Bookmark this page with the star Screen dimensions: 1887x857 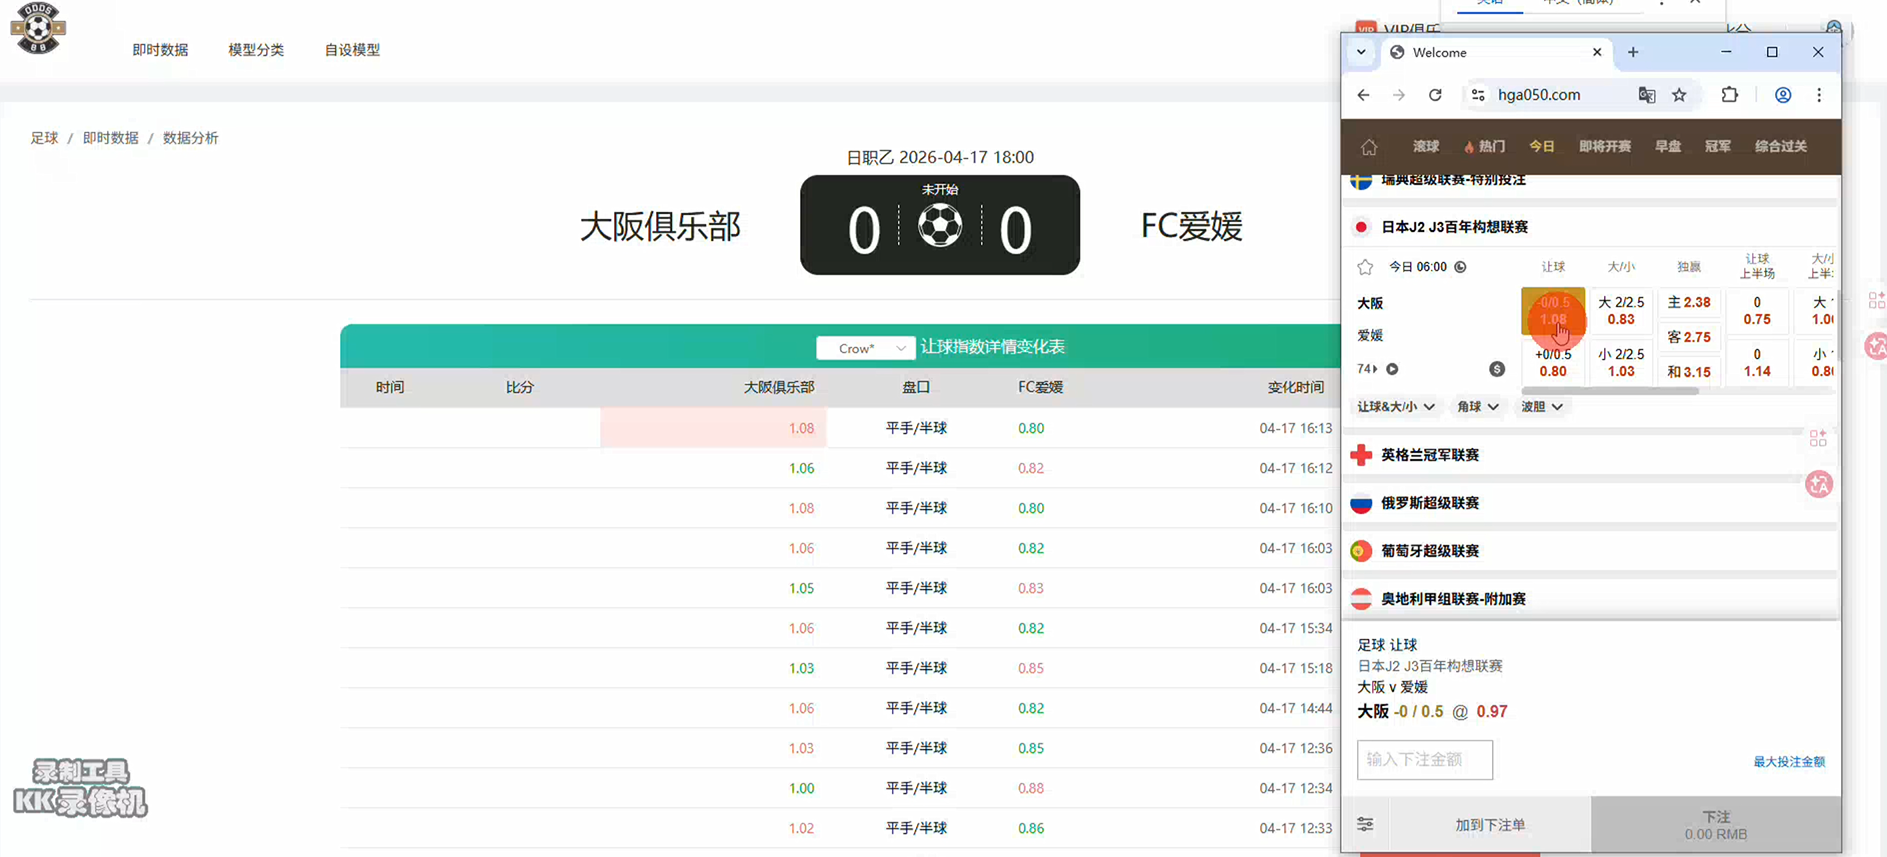click(x=1679, y=95)
